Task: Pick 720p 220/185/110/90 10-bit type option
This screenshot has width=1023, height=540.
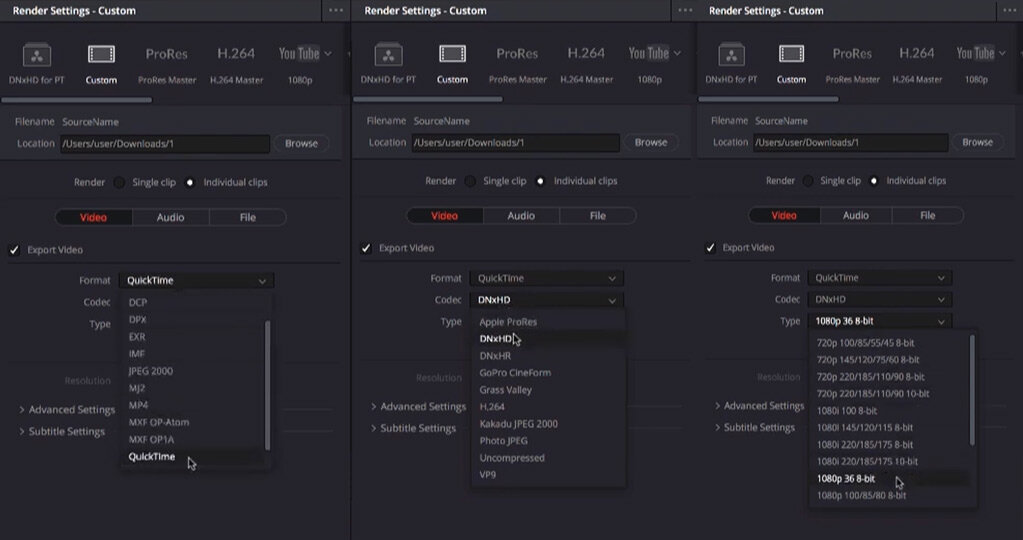Action: [x=873, y=394]
